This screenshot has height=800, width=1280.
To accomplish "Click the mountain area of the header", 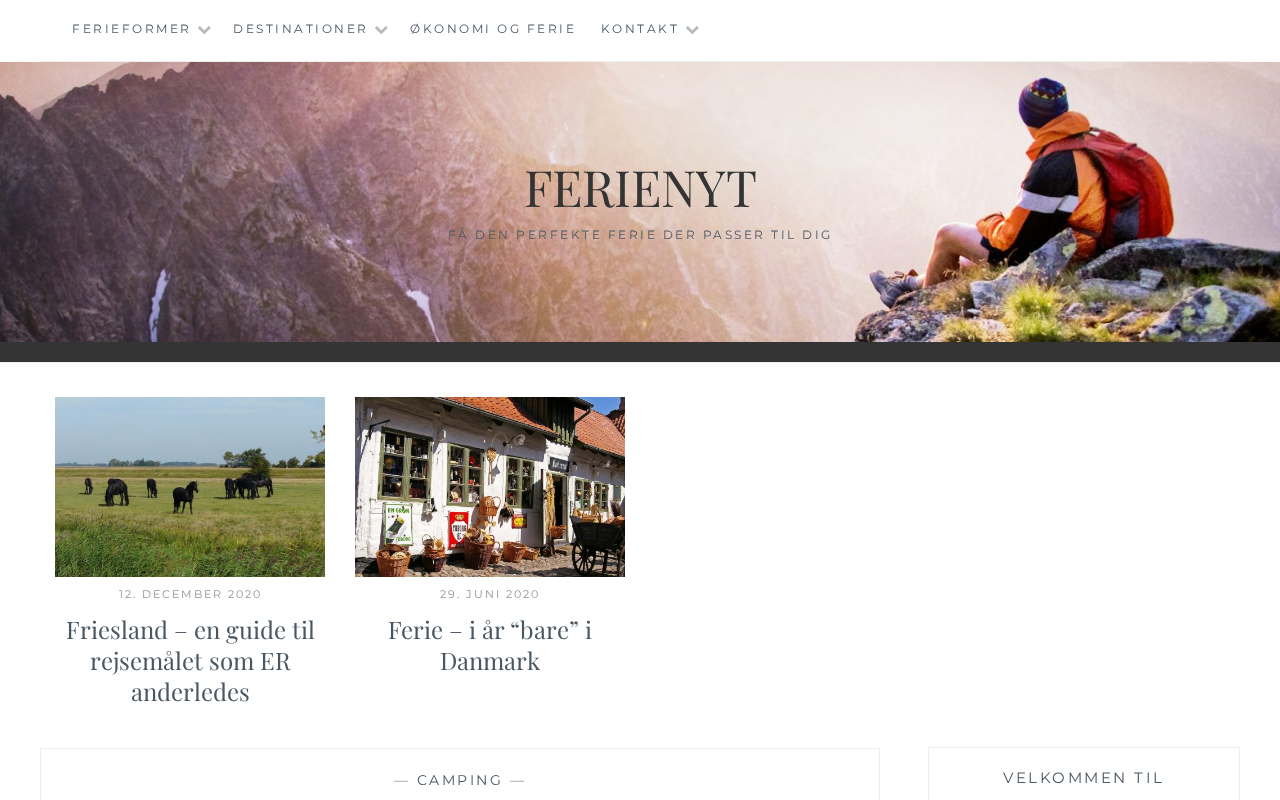I will tap(250, 200).
